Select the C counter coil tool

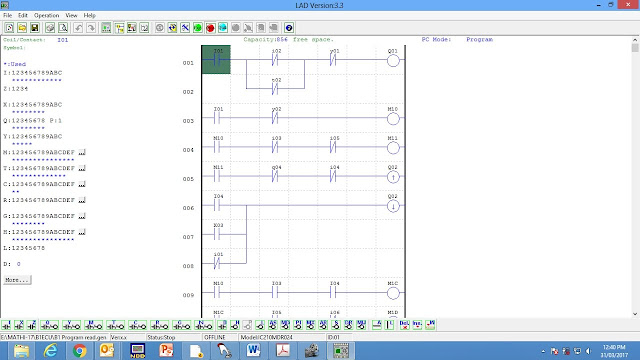[138, 325]
